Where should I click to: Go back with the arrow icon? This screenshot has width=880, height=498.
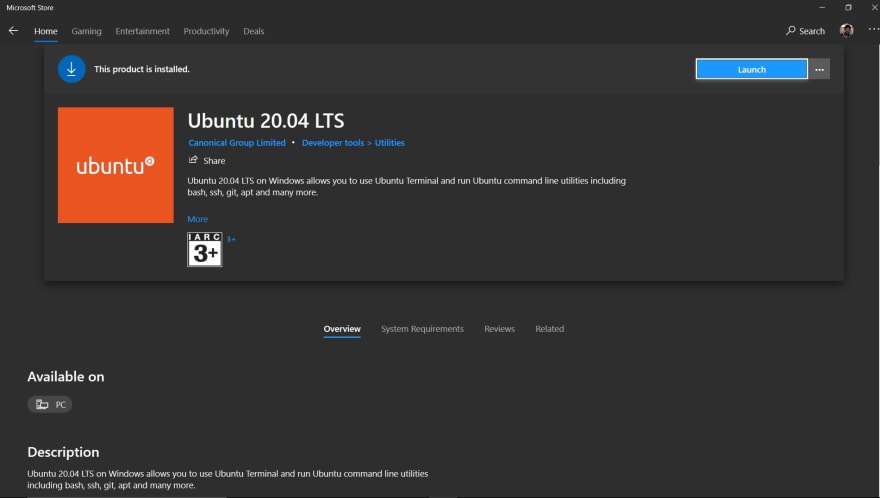[13, 31]
